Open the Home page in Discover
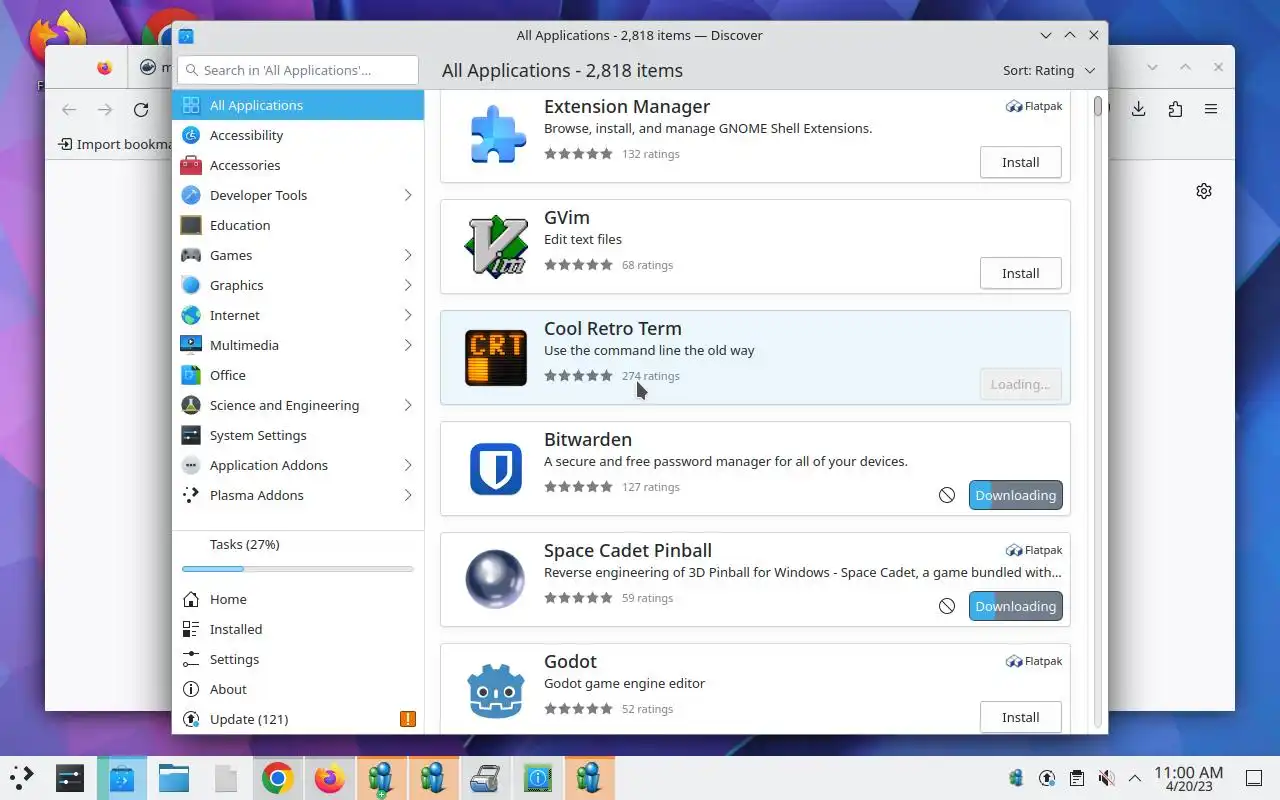Viewport: 1280px width, 800px height. (298, 599)
